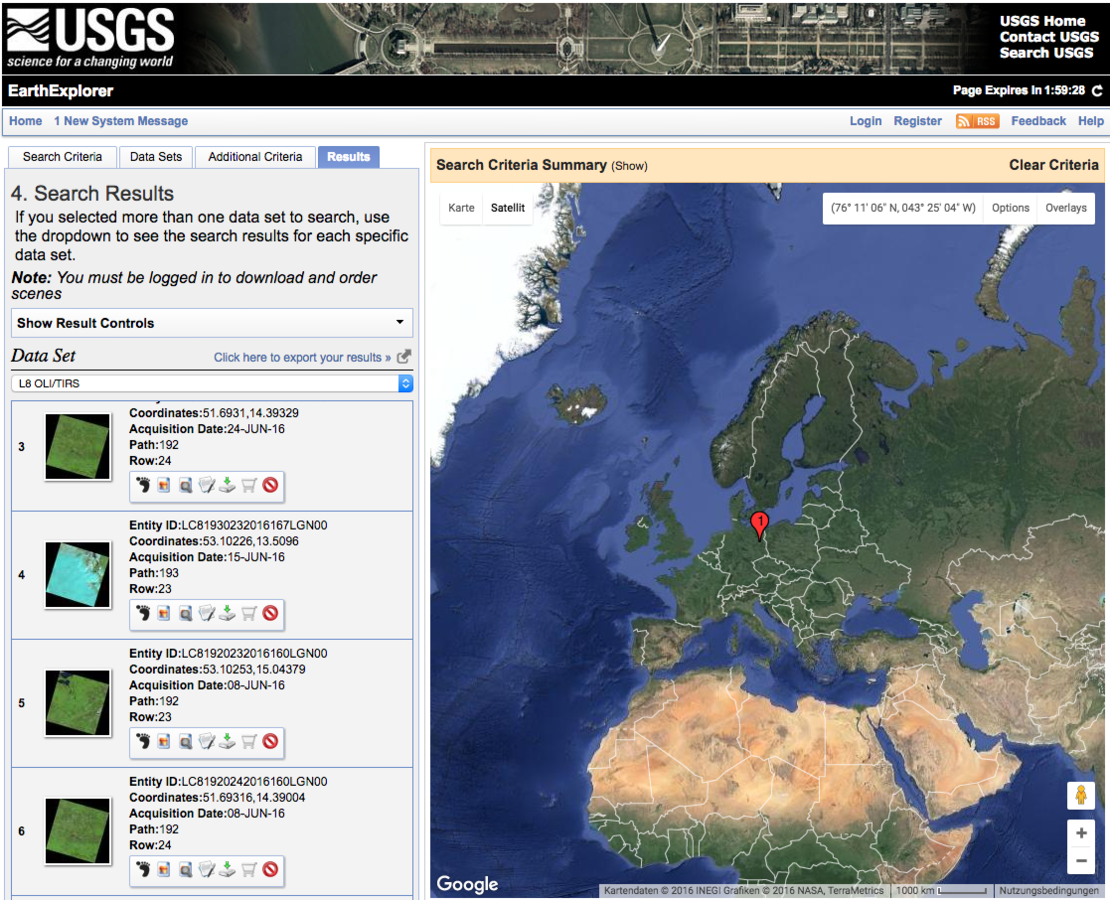Add result 6 to the order cart
Screen dimensions: 1110x900
click(248, 870)
